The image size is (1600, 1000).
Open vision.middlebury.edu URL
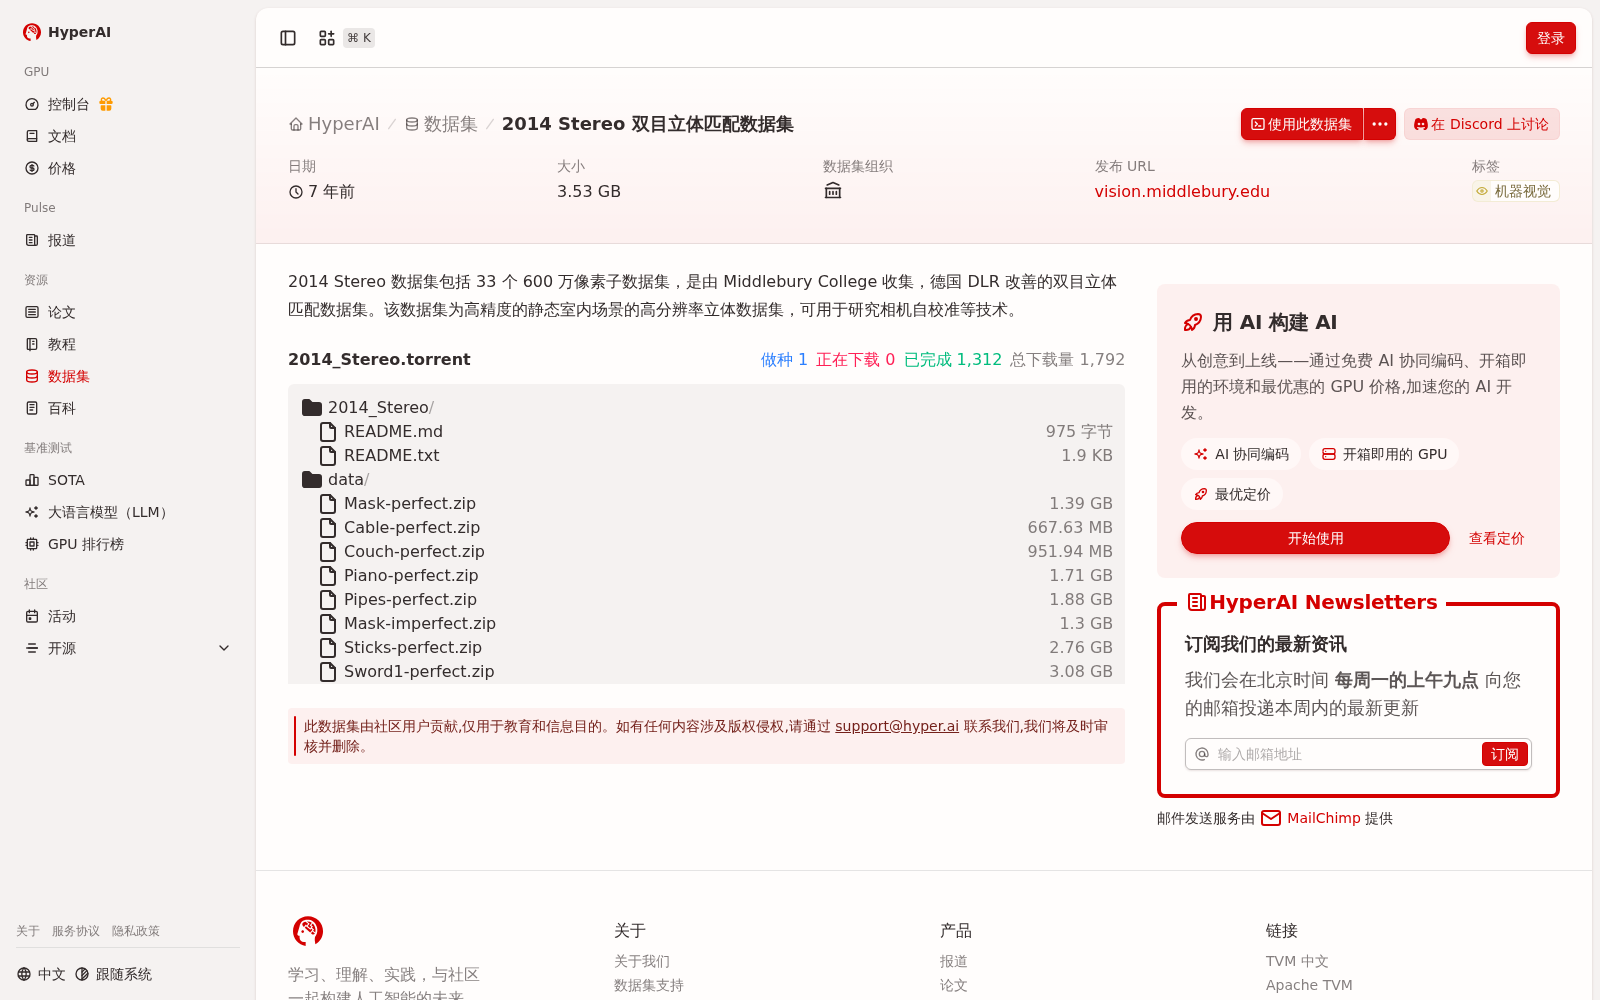[1182, 191]
